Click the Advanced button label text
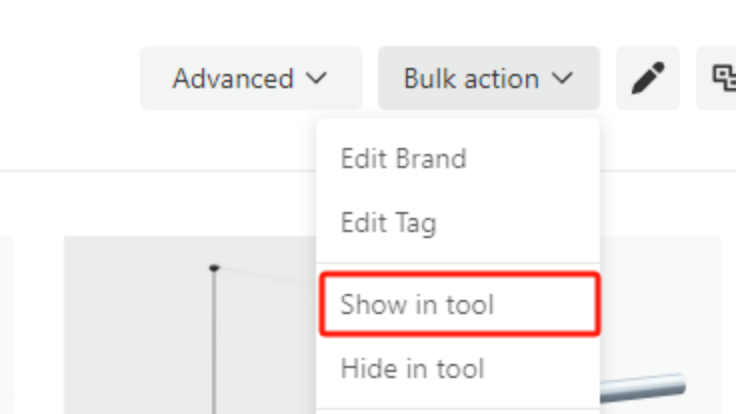The width and height of the screenshot is (736, 414). click(x=233, y=78)
